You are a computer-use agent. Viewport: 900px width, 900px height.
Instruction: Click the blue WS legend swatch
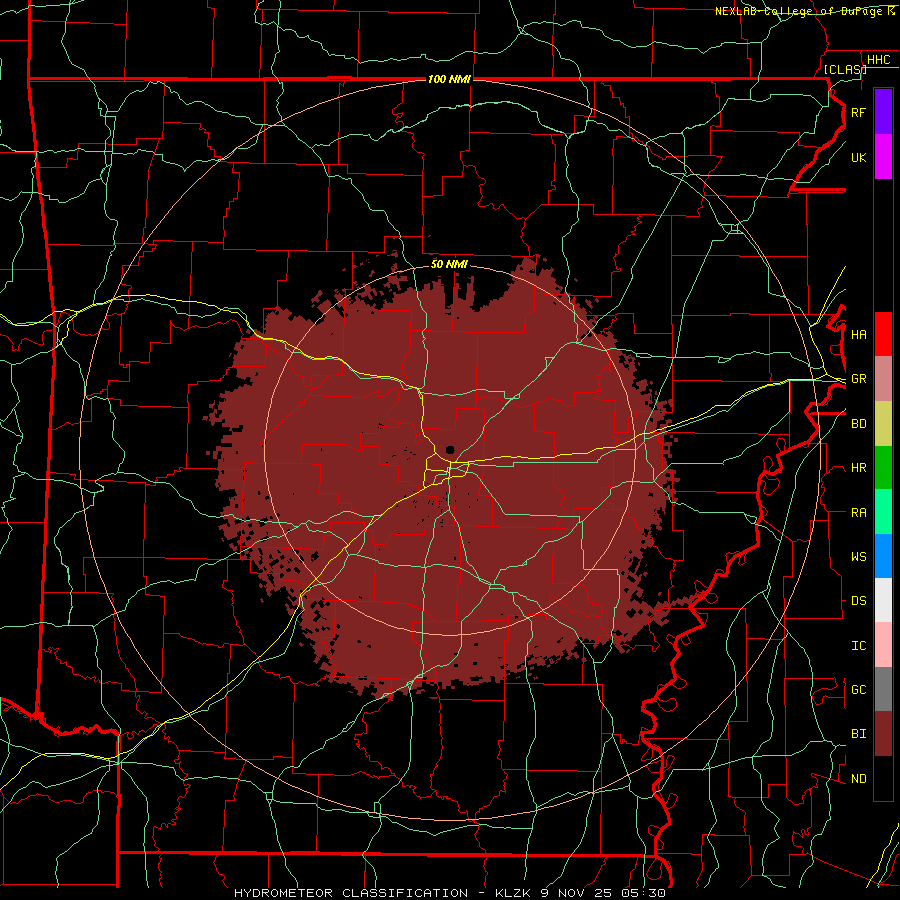pos(883,556)
